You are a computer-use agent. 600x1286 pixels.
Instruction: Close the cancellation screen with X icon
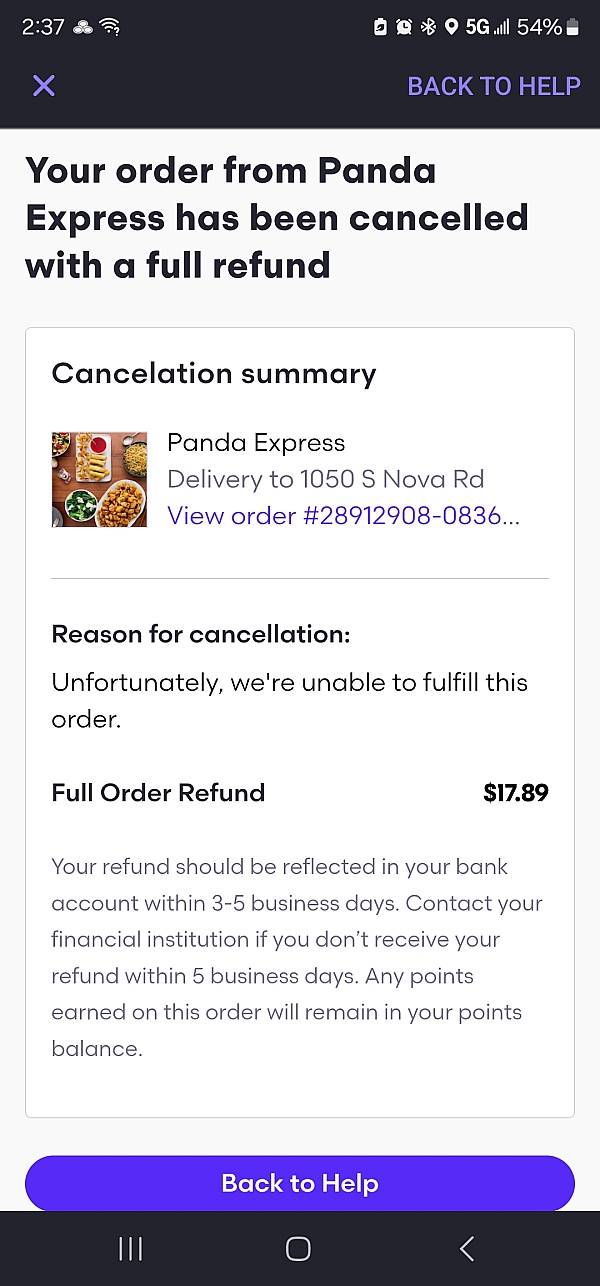(44, 86)
